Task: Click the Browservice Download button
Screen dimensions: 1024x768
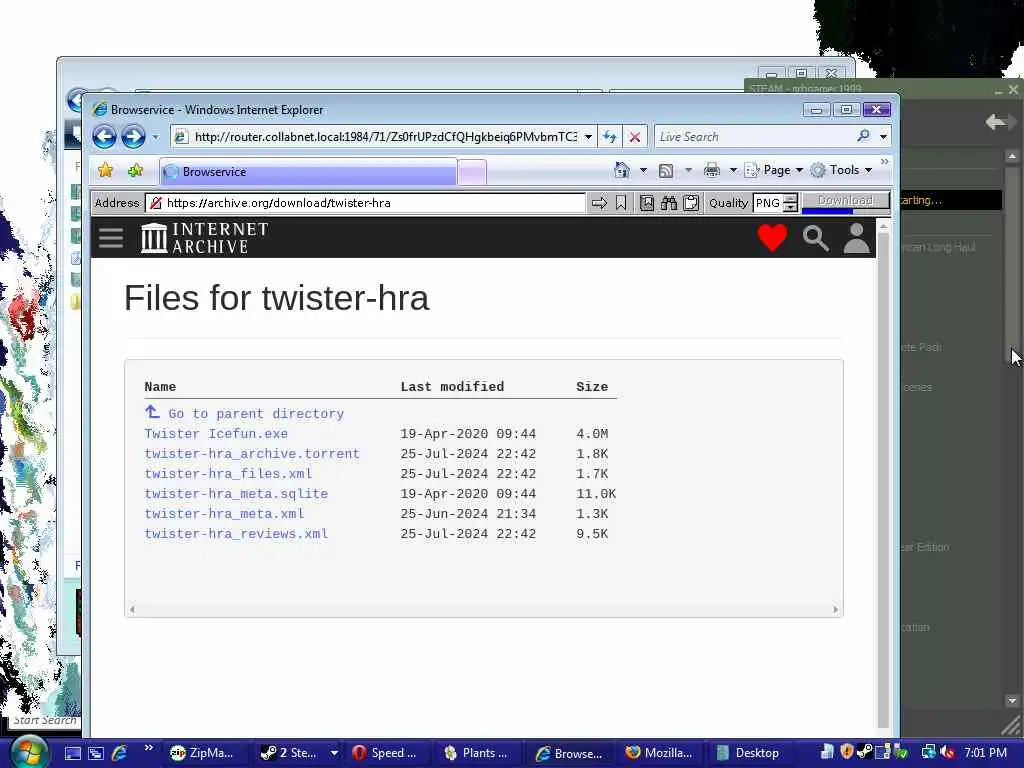Action: pyautogui.click(x=845, y=200)
